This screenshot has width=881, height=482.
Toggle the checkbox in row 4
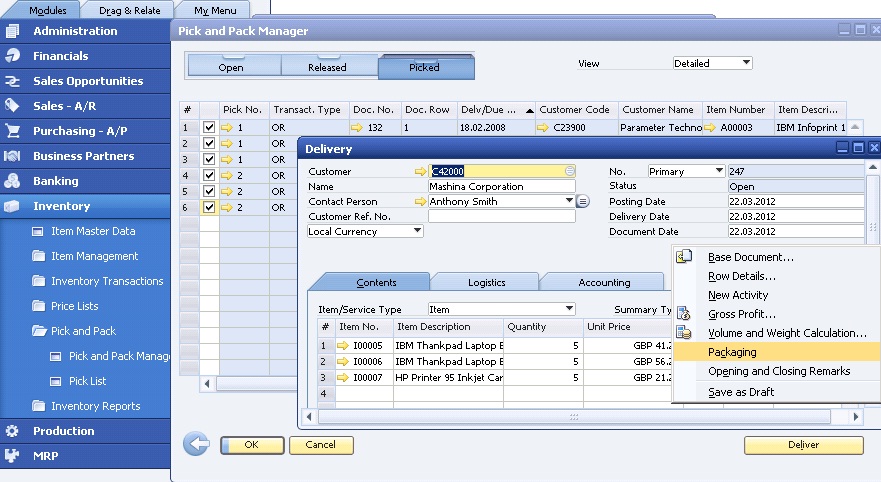click(x=209, y=176)
